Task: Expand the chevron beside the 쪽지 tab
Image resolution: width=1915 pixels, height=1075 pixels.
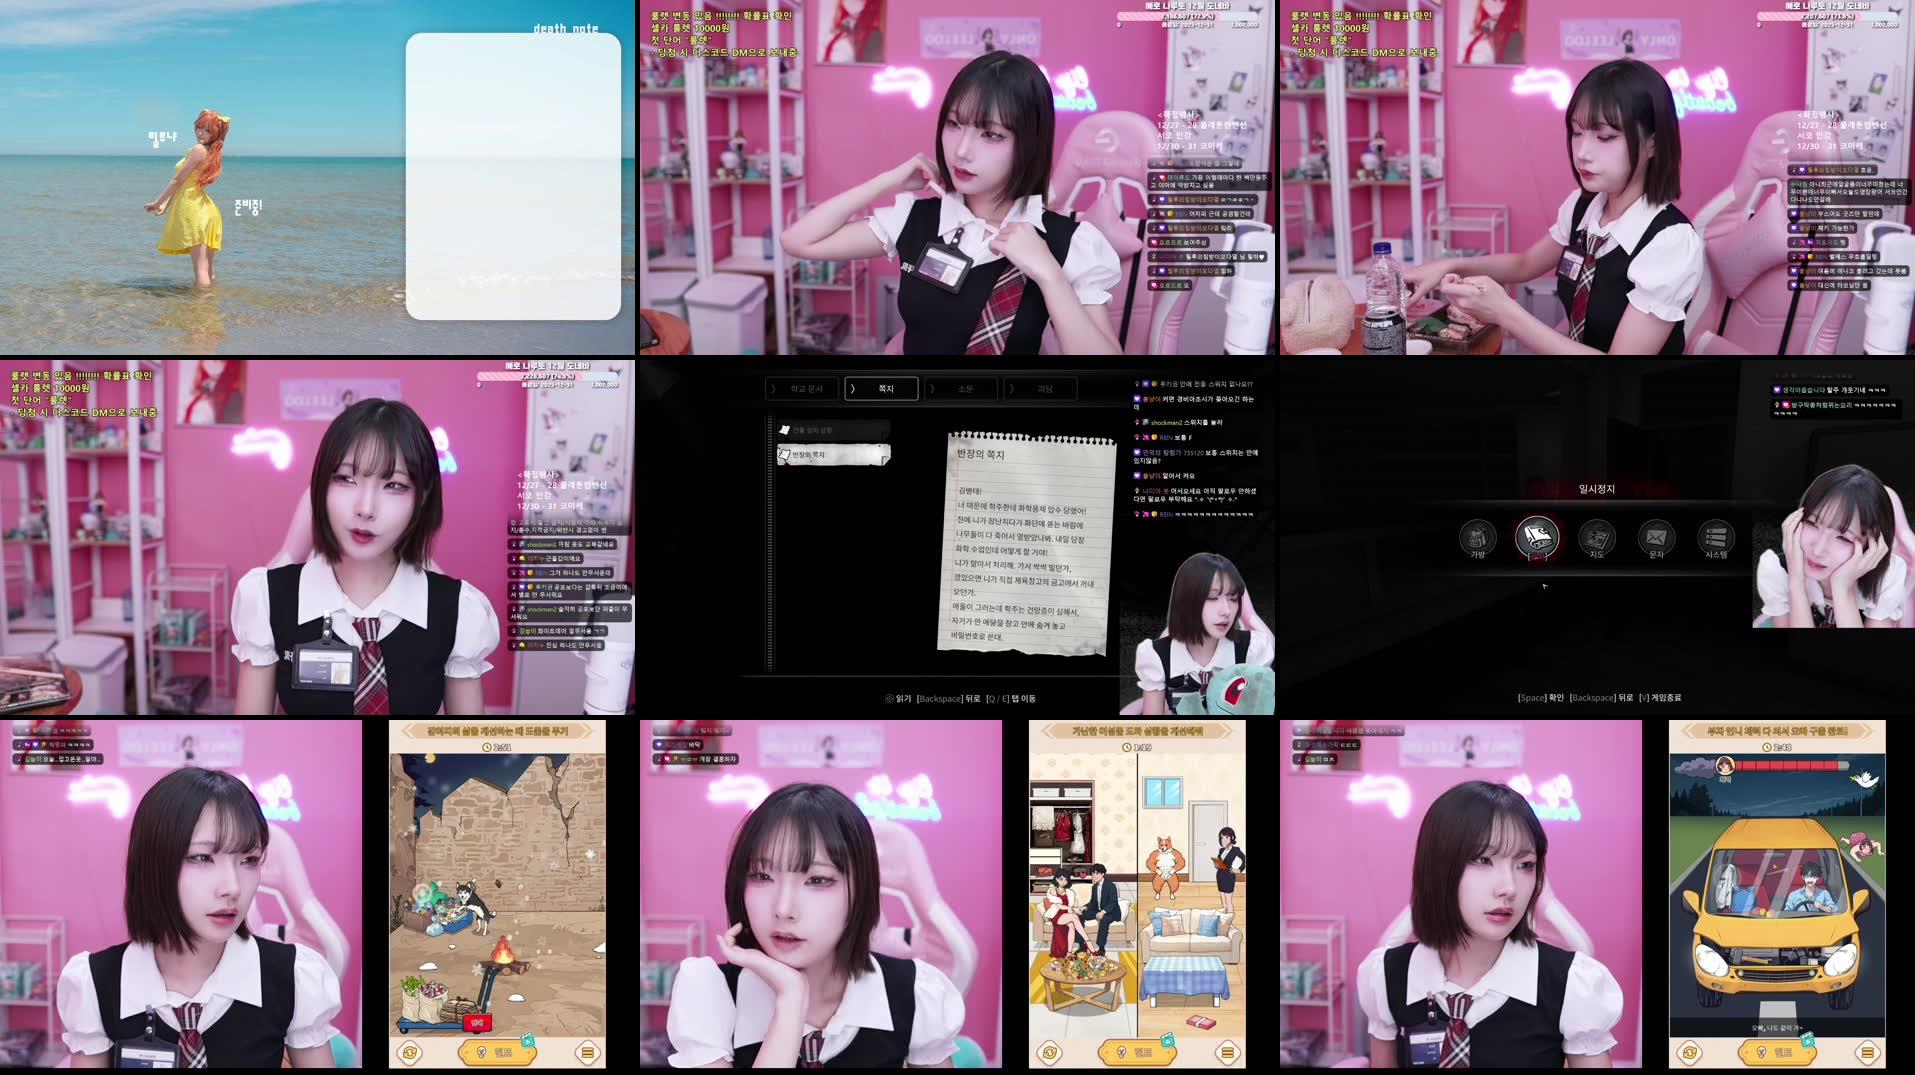Action: 853,388
